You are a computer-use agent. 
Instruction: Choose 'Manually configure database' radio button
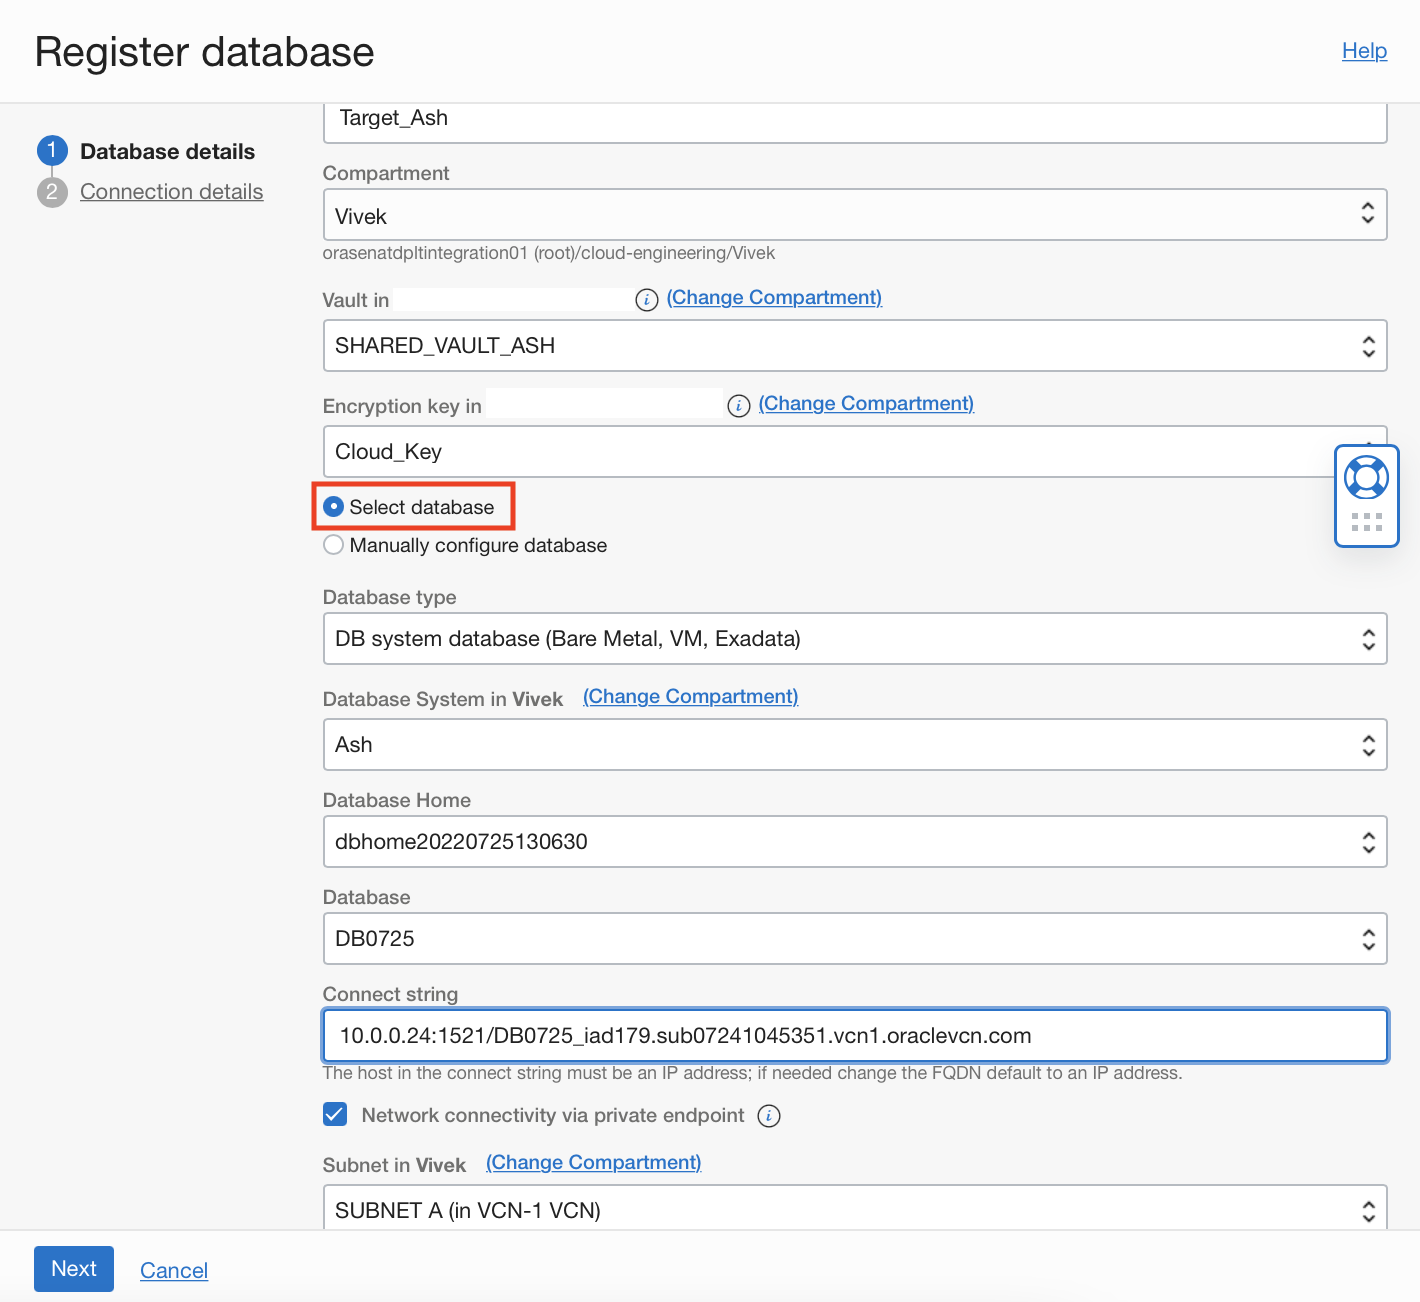coord(334,545)
